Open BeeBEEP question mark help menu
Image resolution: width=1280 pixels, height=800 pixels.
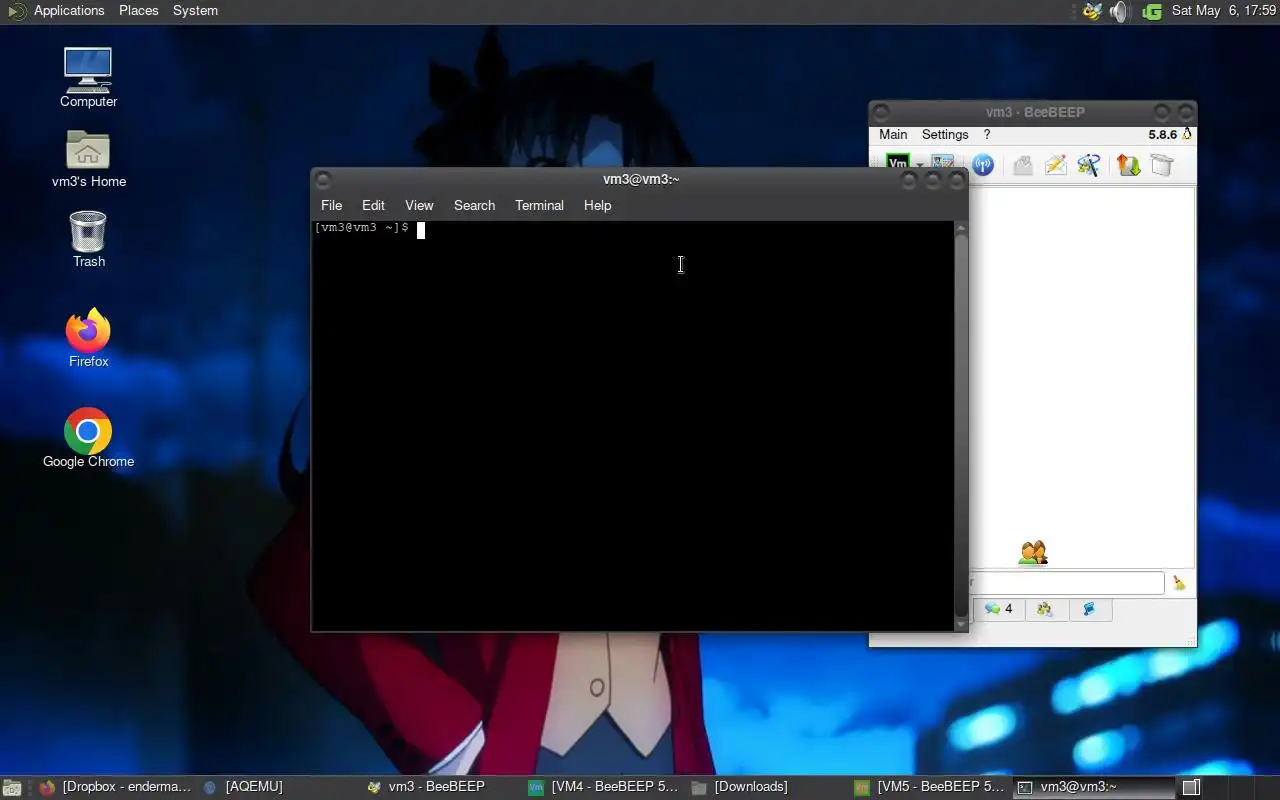(987, 134)
